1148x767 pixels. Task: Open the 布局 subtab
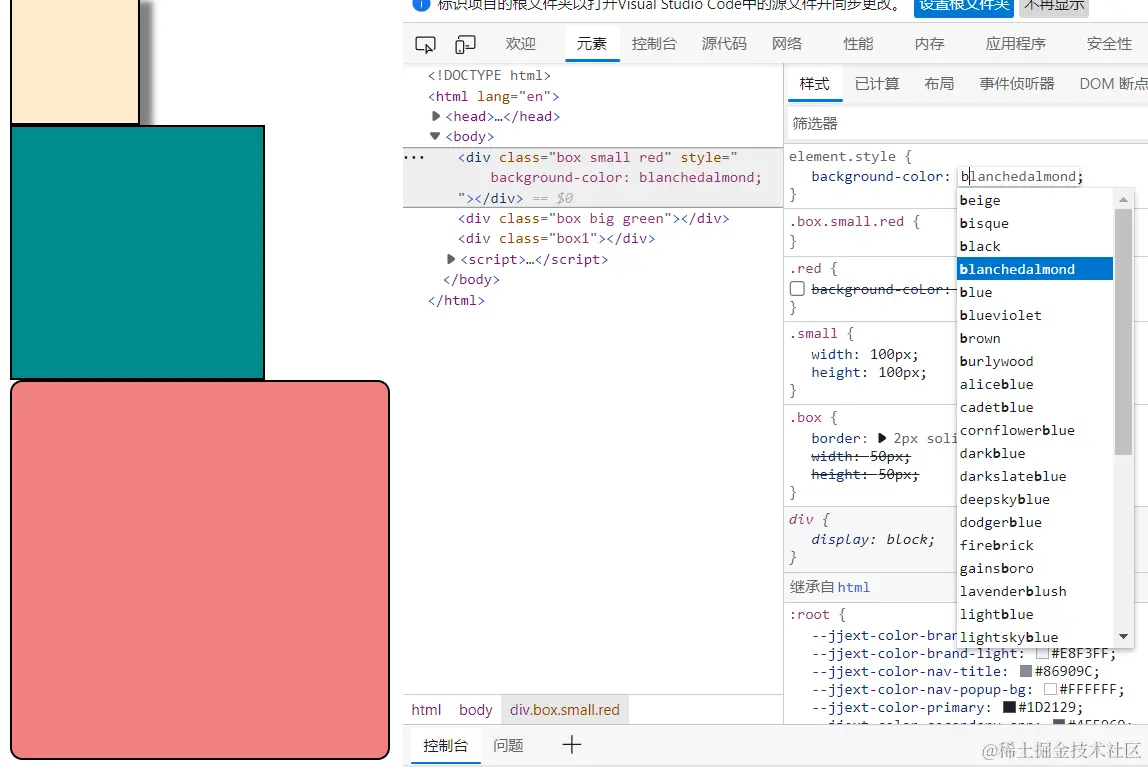pos(939,84)
